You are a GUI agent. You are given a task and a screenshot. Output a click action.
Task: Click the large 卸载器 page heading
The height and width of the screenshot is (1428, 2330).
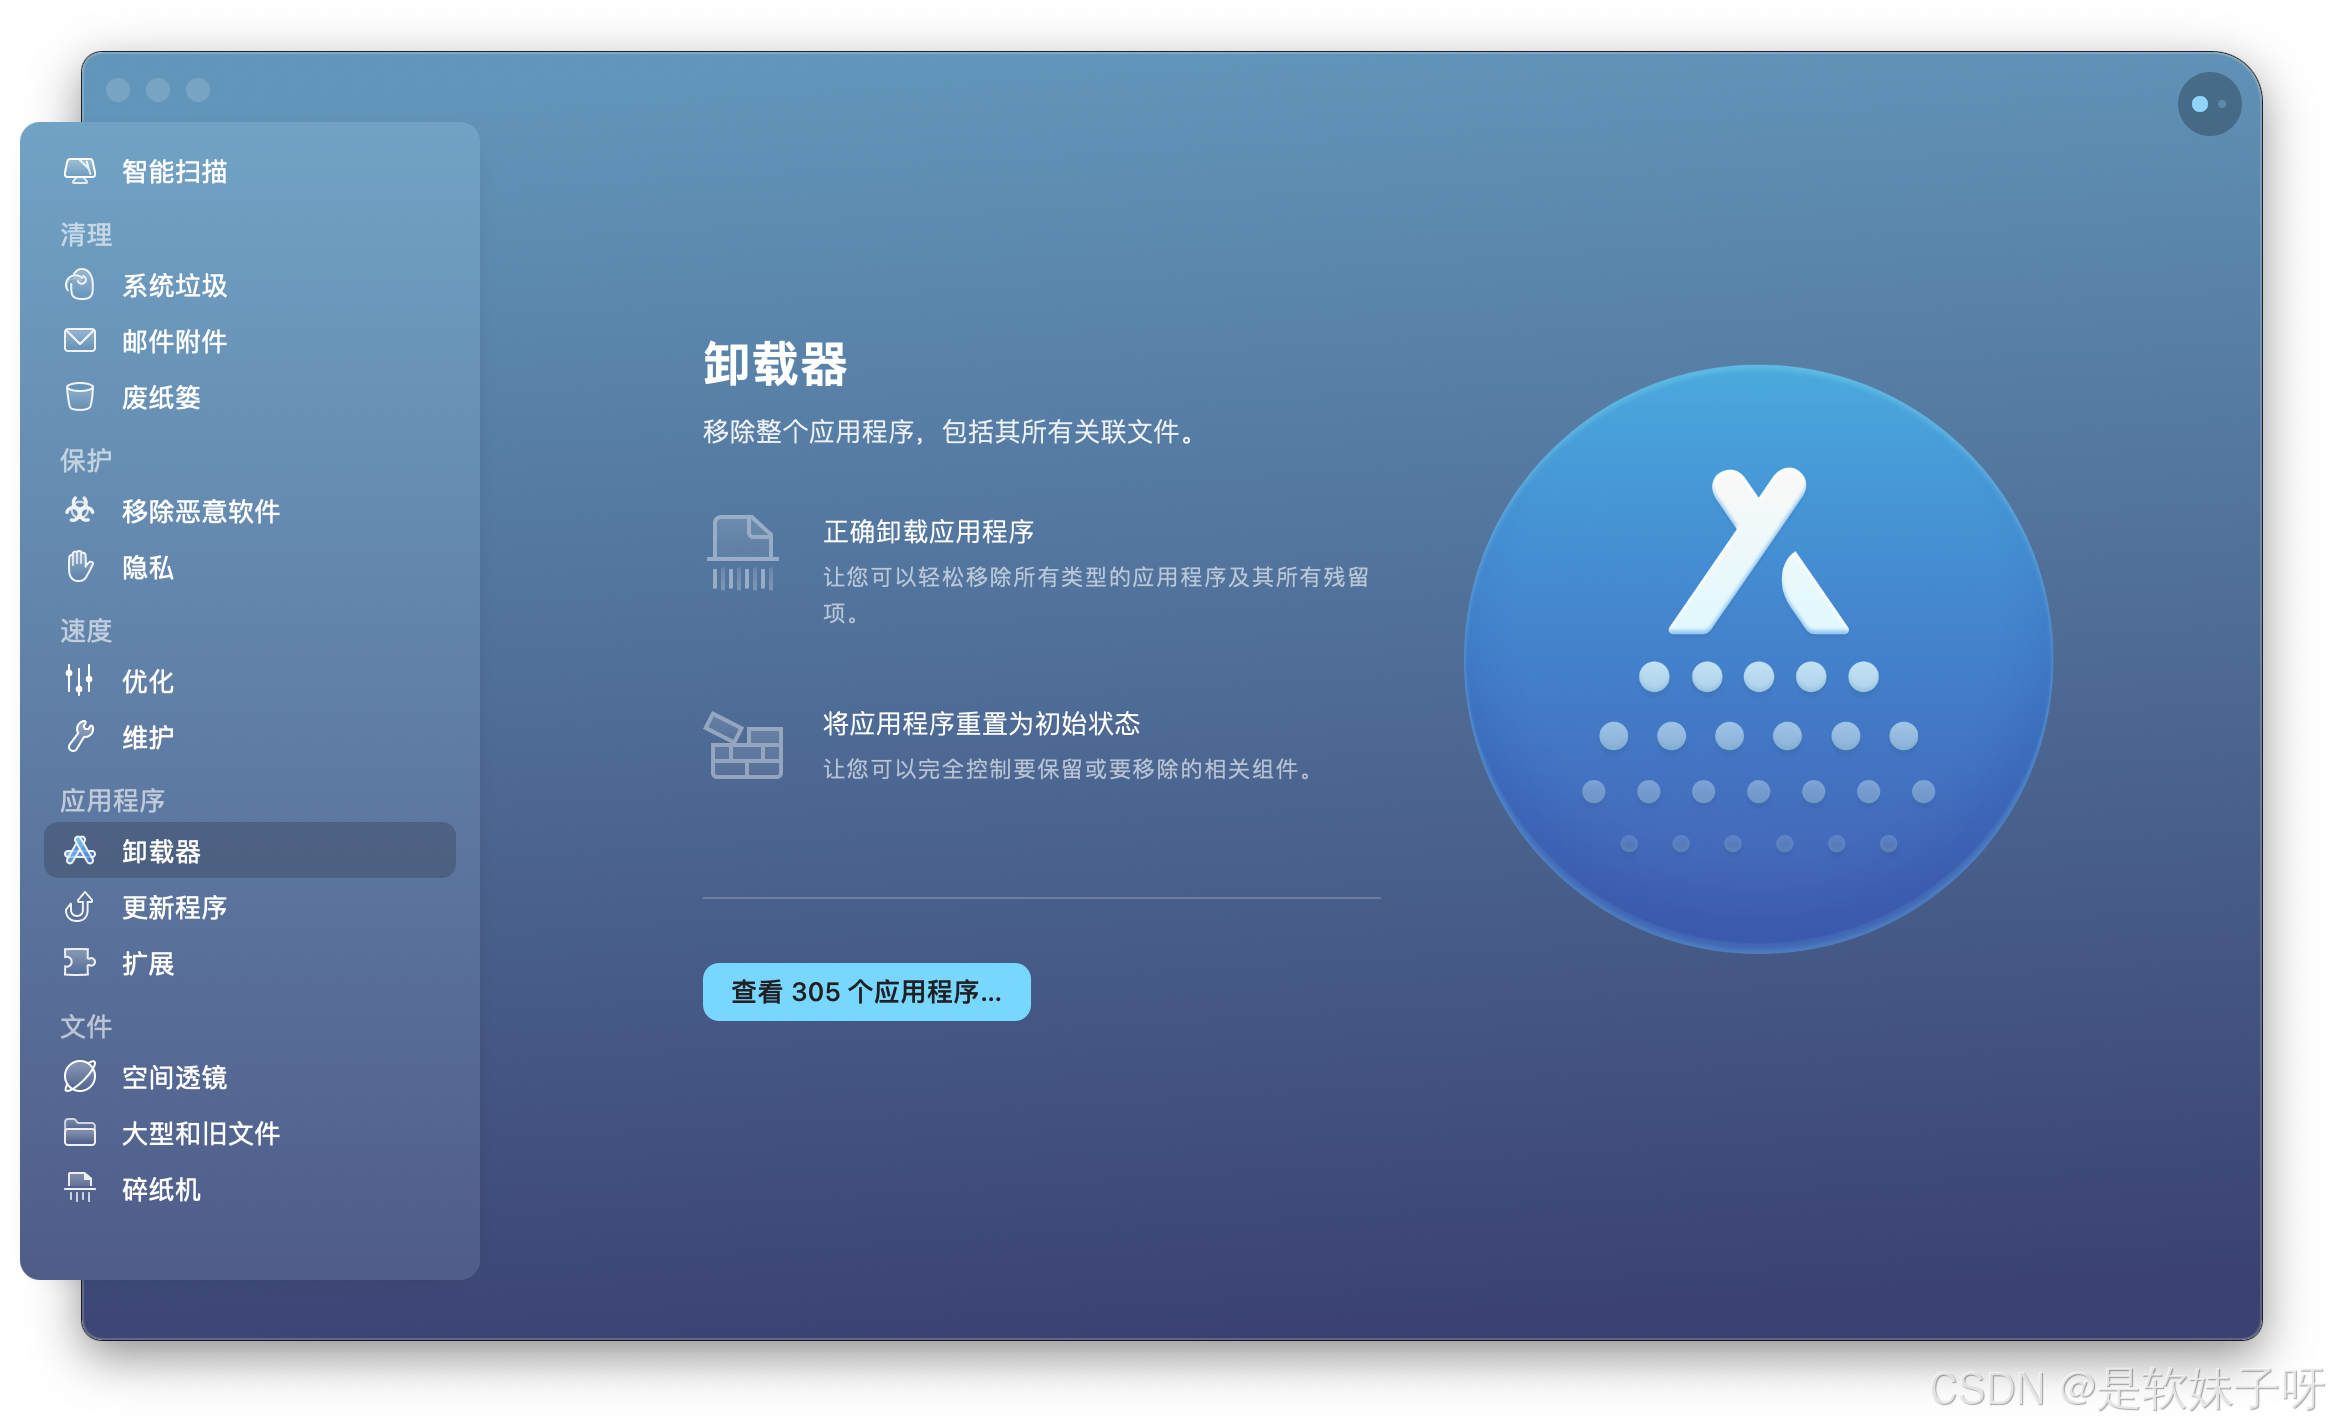775,364
